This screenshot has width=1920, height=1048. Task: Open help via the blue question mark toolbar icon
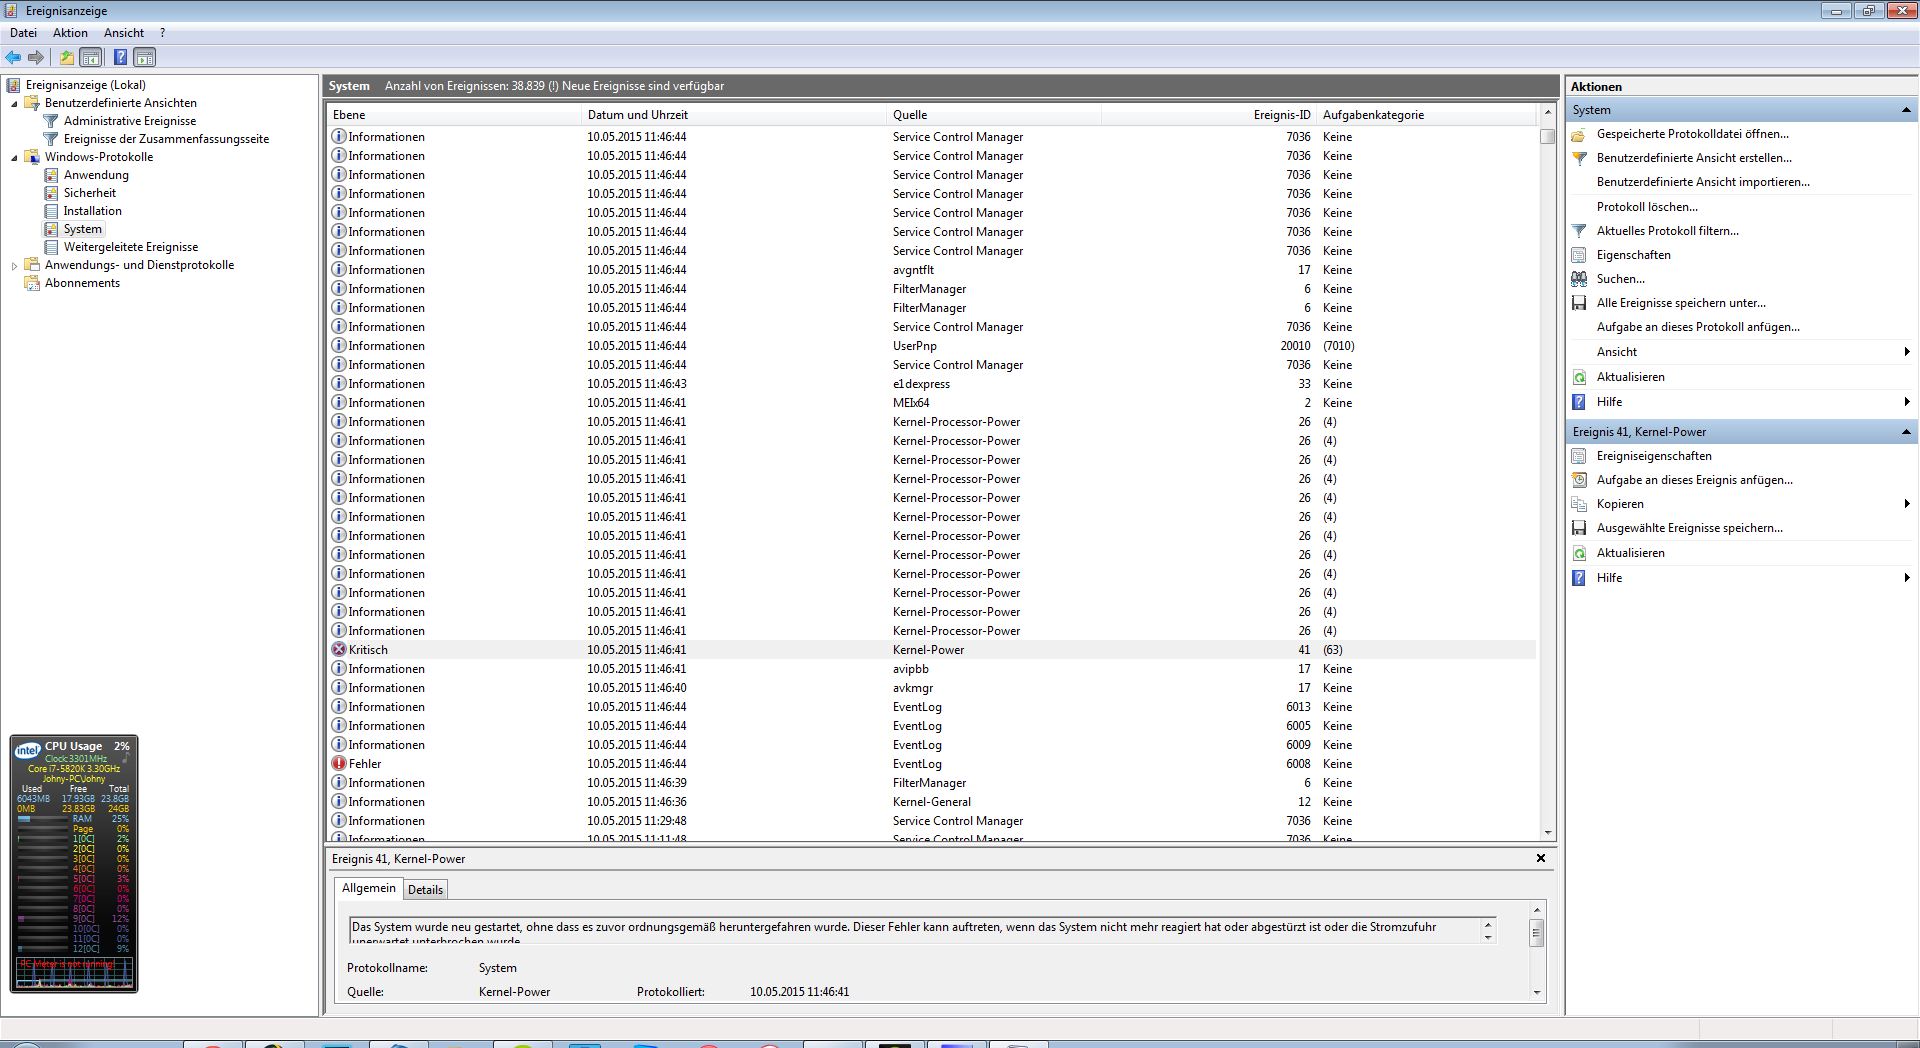coord(120,58)
